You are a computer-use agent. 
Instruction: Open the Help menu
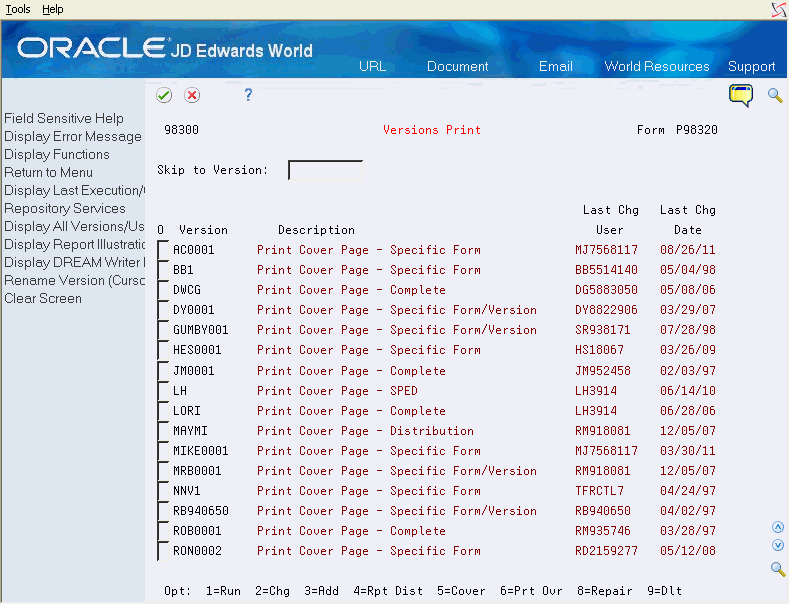52,9
